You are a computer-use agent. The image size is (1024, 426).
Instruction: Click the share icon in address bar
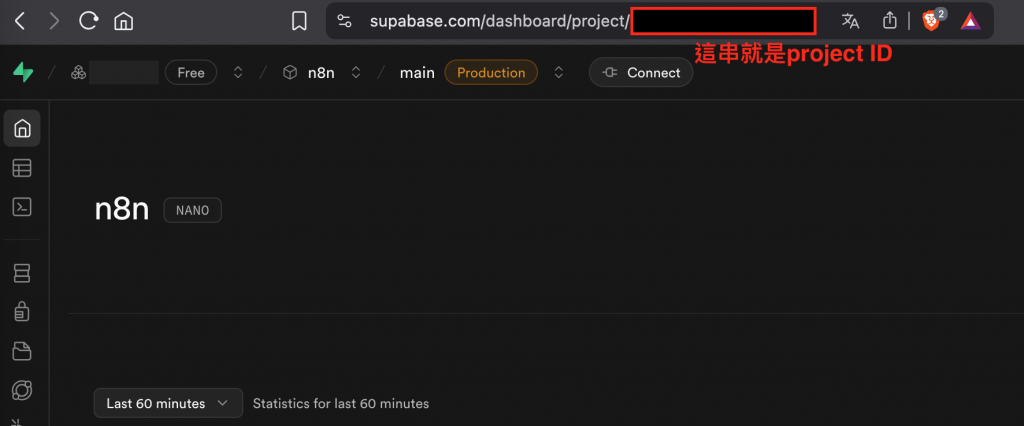(x=889, y=21)
